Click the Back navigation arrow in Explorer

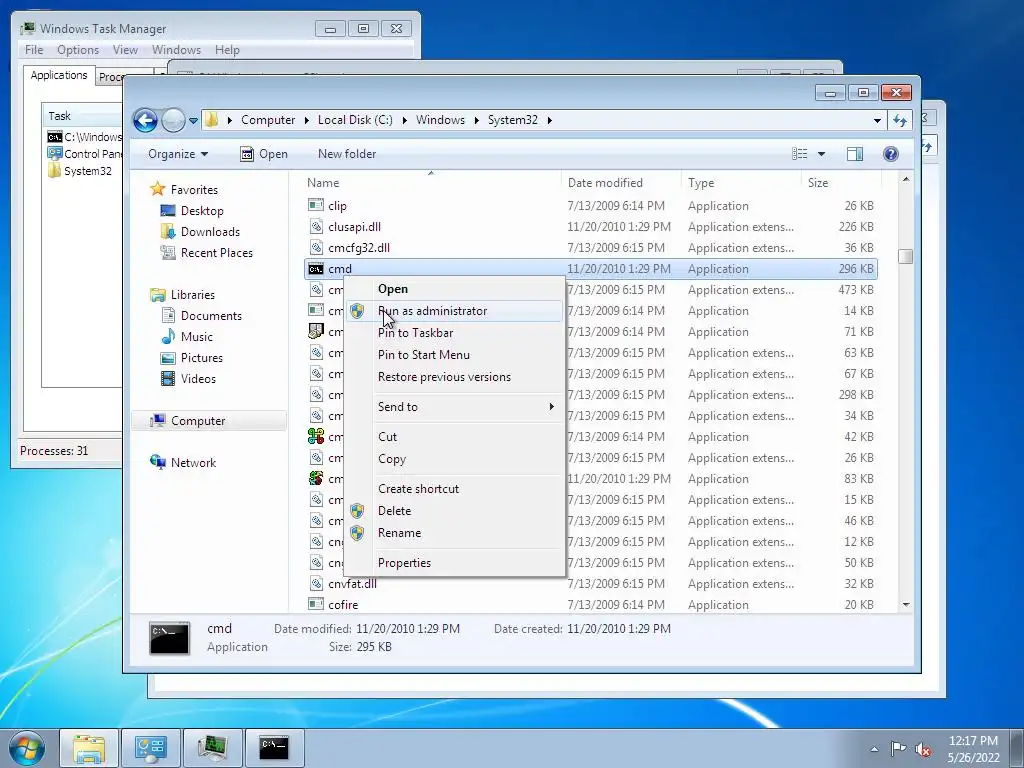click(x=145, y=120)
